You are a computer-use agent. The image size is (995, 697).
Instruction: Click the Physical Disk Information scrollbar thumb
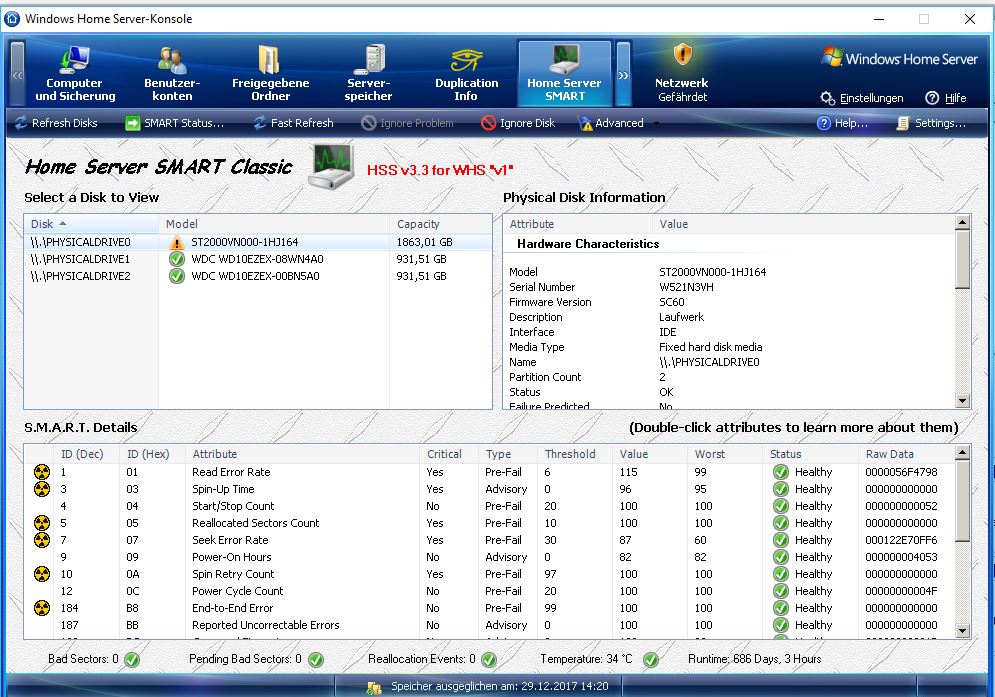[x=963, y=259]
